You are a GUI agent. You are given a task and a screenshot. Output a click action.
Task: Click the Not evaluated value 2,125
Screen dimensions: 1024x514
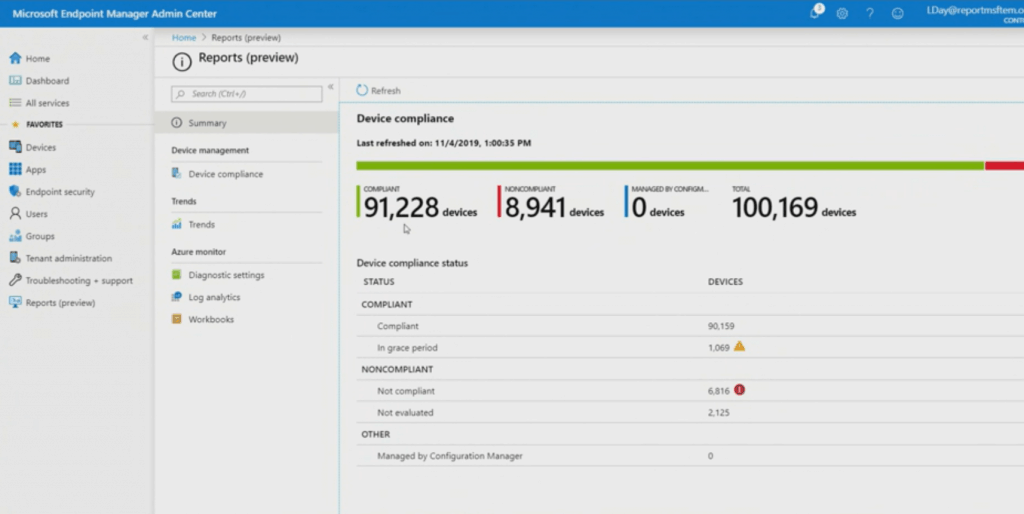(718, 412)
